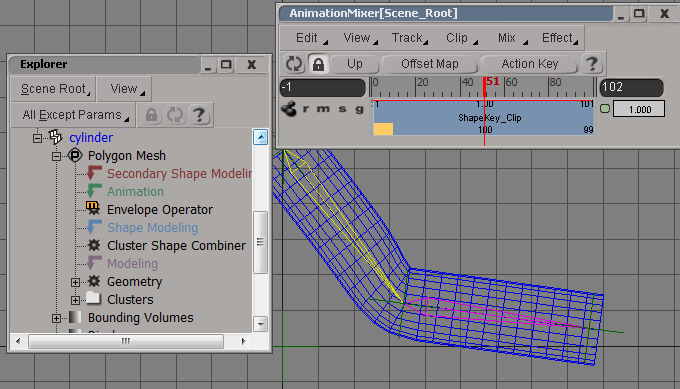Select the Cluster Shape Combiner tree item

pyautogui.click(x=176, y=245)
